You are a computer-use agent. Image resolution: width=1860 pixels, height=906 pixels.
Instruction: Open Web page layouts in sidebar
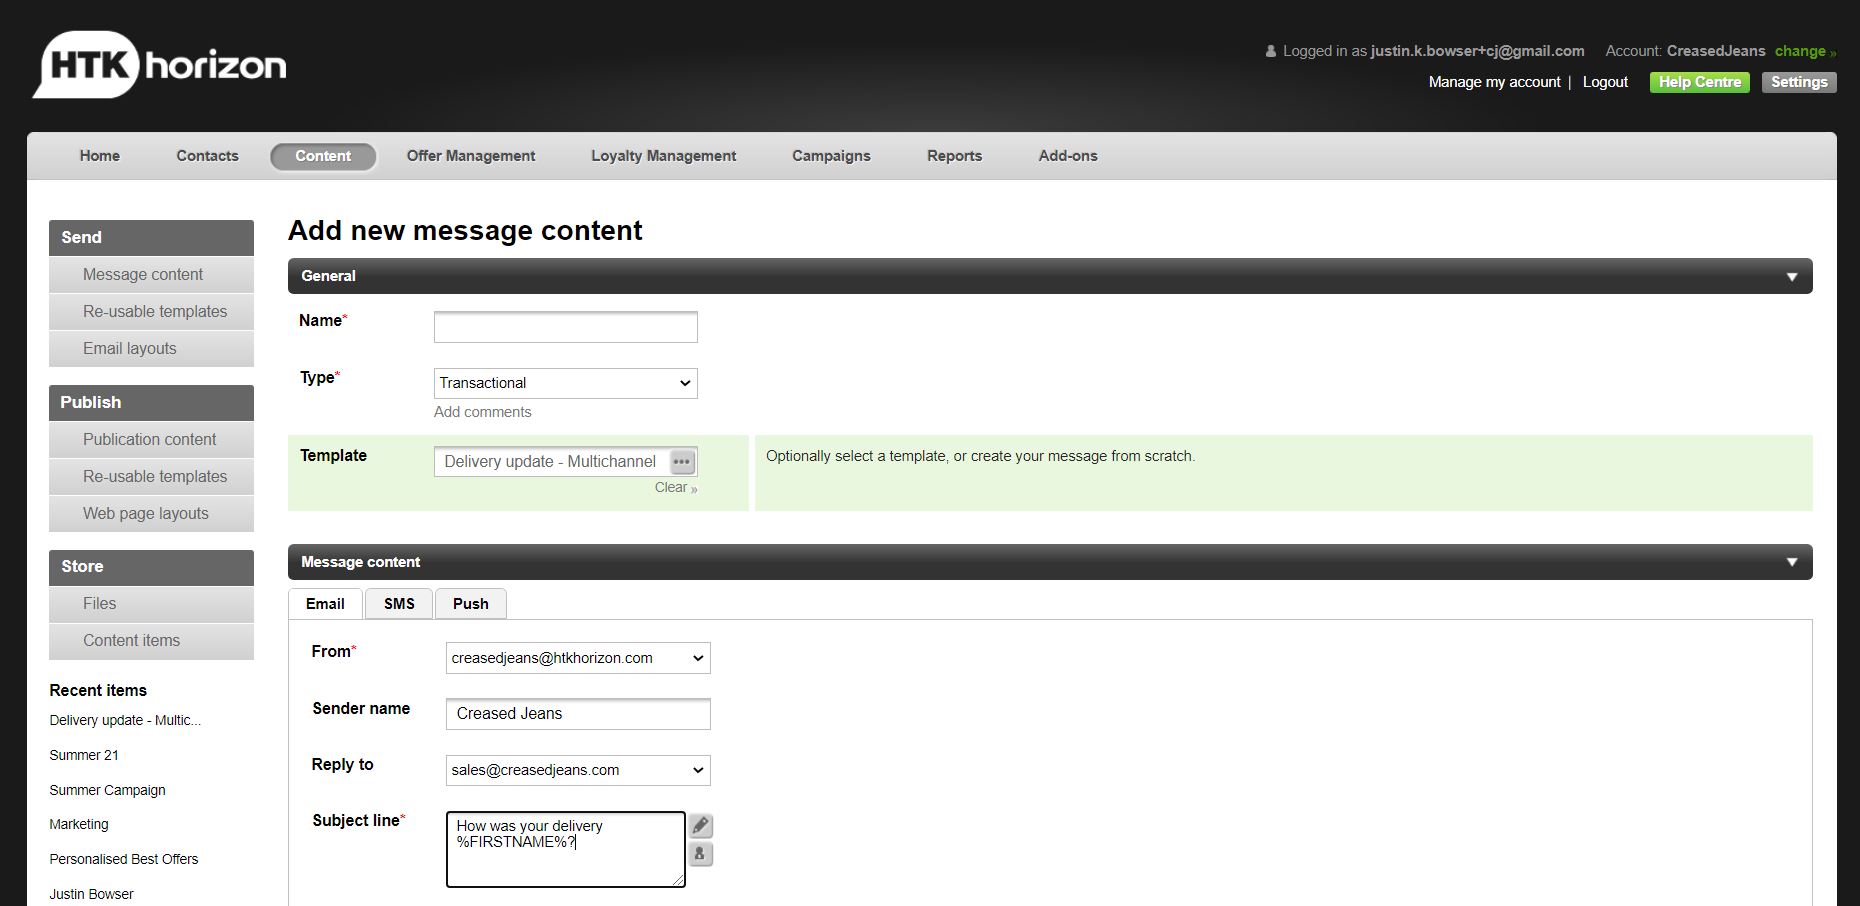point(151,514)
